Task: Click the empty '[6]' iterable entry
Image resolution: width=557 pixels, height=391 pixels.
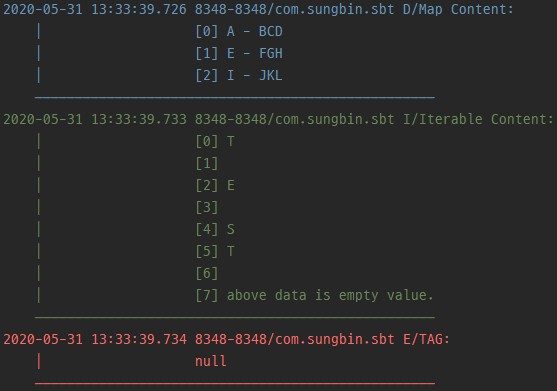Action: 207,274
